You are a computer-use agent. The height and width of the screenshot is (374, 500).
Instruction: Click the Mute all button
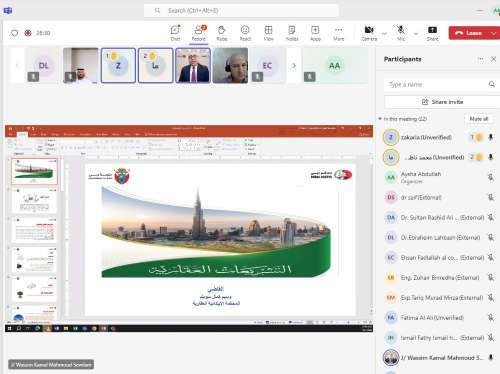pos(479,119)
